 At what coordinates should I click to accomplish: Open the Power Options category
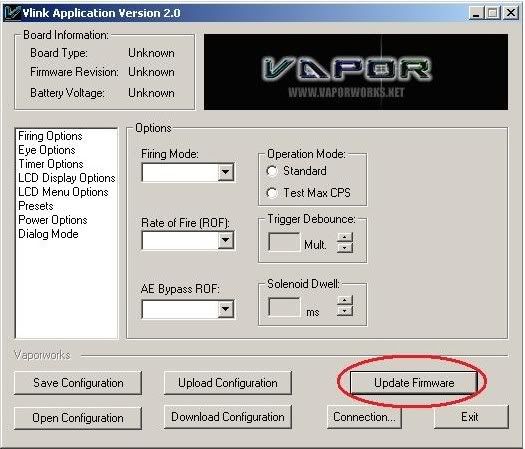[53, 220]
